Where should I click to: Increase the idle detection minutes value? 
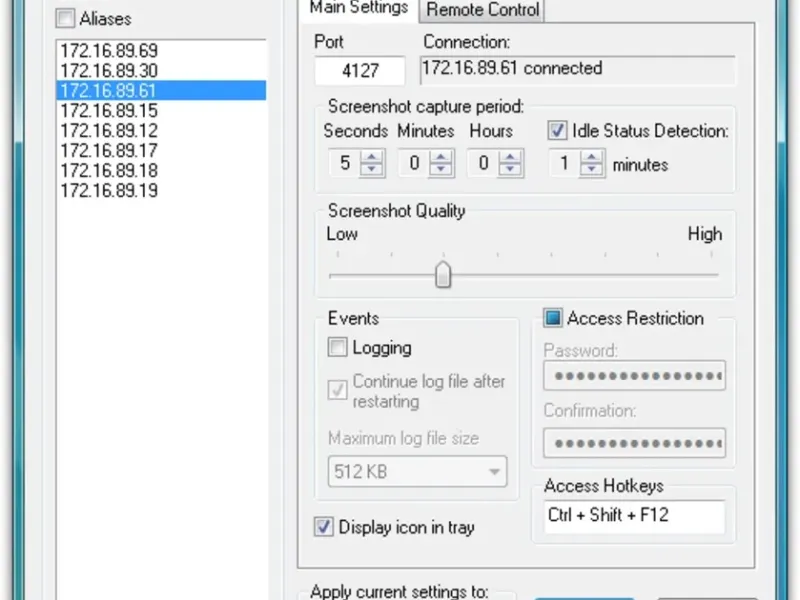click(x=592, y=157)
